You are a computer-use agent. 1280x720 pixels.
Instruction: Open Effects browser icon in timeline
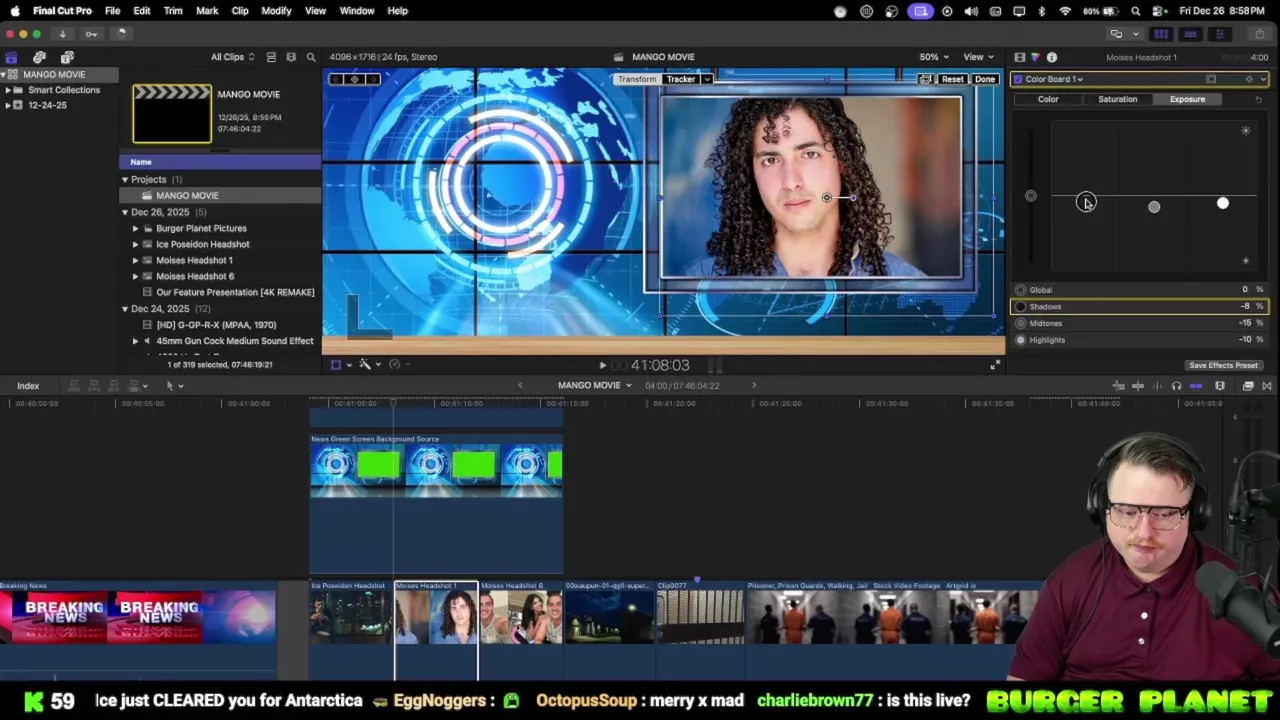point(1248,386)
